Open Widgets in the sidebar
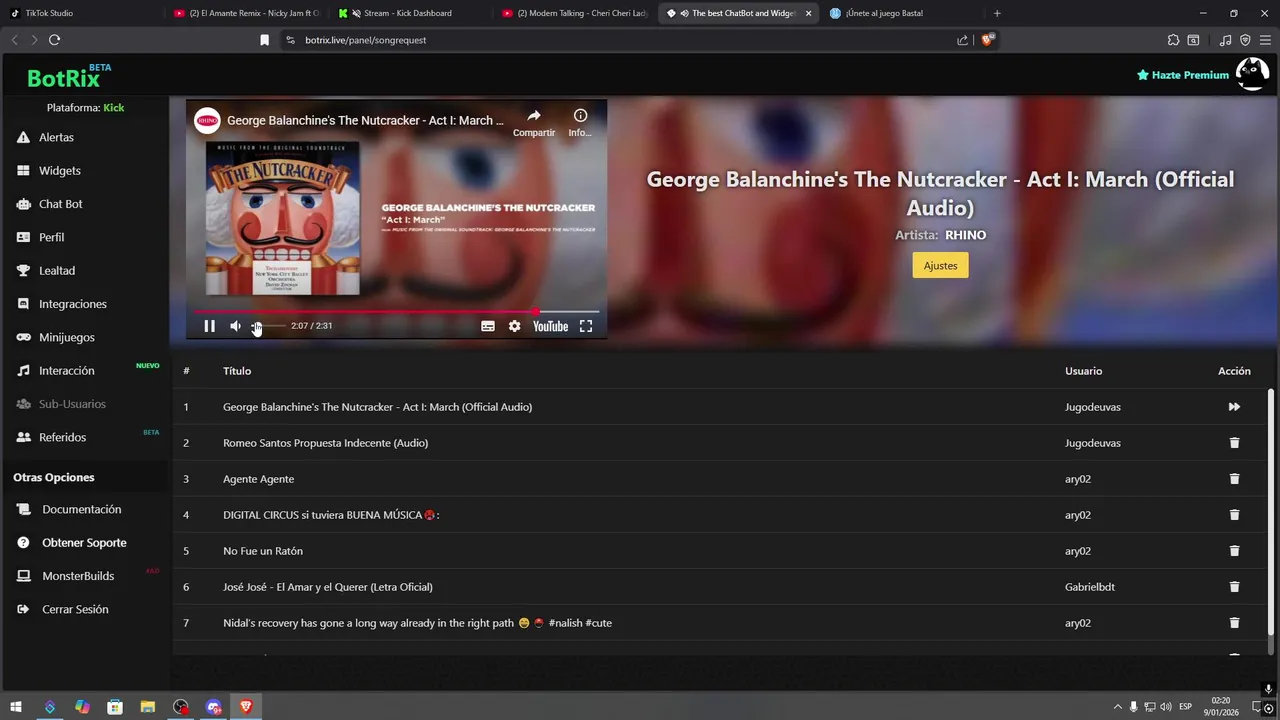This screenshot has width=1280, height=720. pyautogui.click(x=59, y=171)
